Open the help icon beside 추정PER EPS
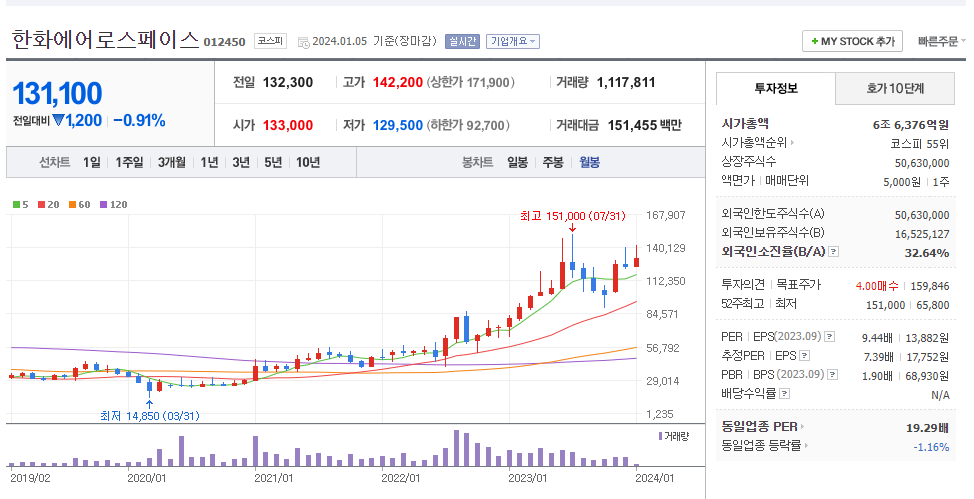The height and width of the screenshot is (499, 974). click(804, 356)
